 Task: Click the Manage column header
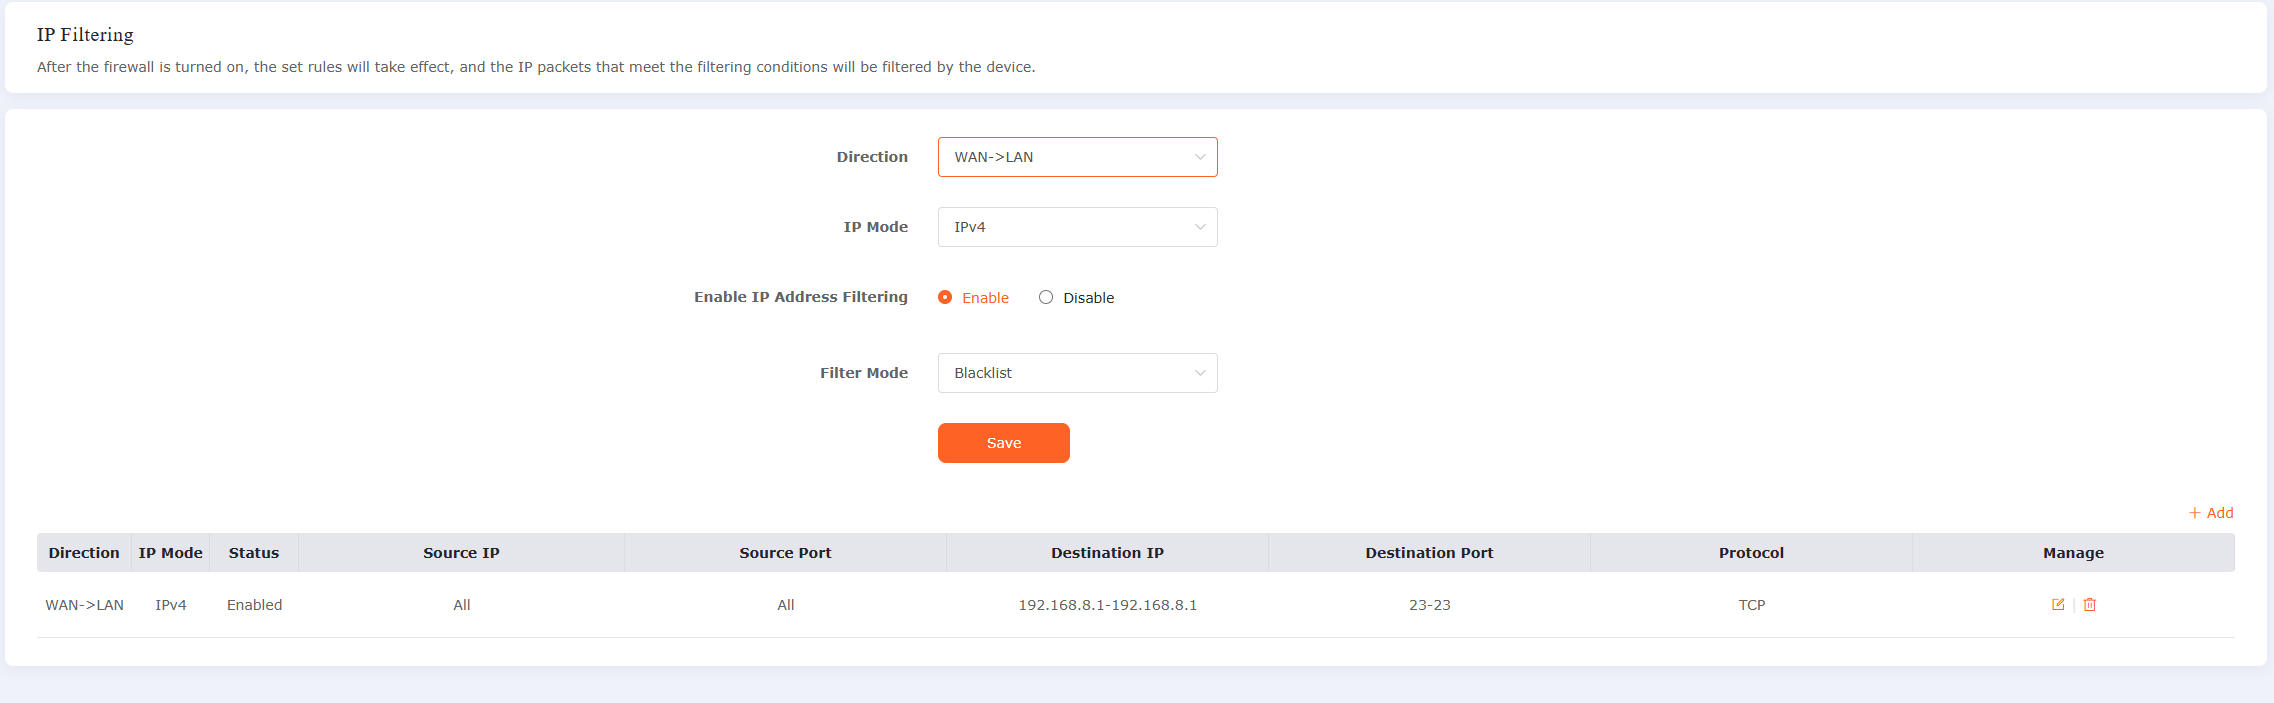2073,553
